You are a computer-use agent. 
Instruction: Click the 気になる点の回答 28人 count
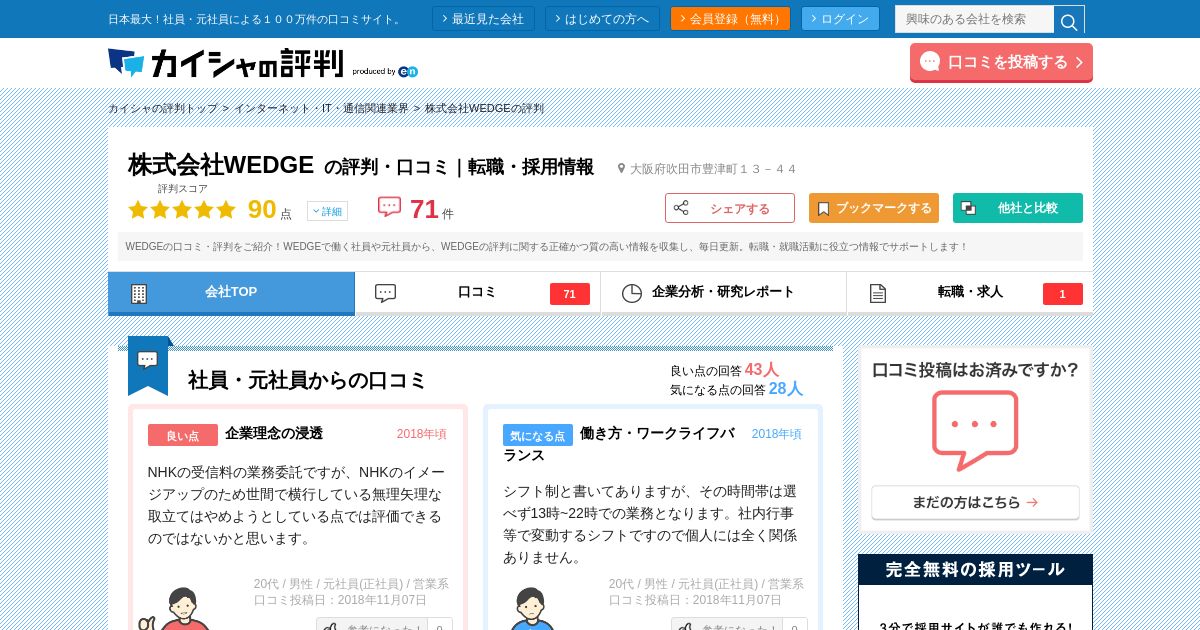pos(736,389)
